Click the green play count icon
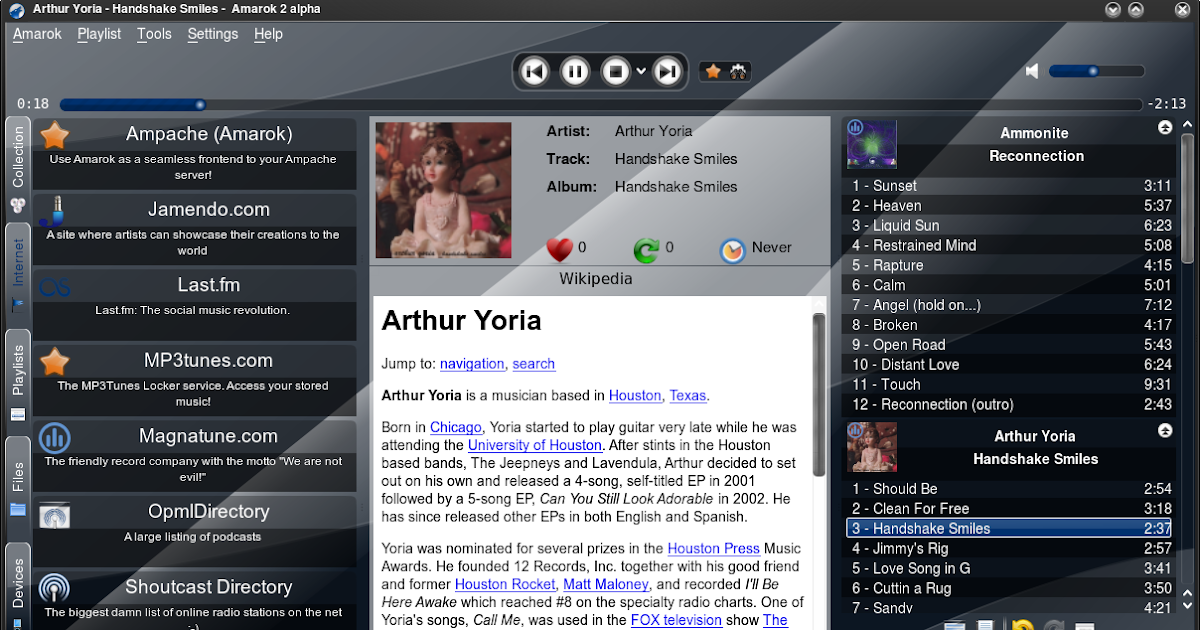The image size is (1200, 630). coord(646,250)
